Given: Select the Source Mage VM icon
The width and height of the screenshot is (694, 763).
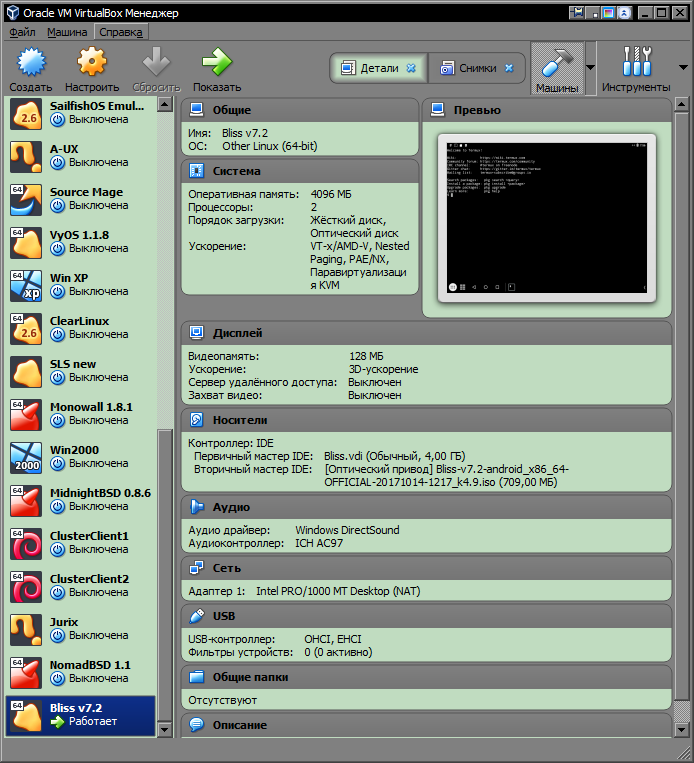Looking at the screenshot, I should coord(26,200).
